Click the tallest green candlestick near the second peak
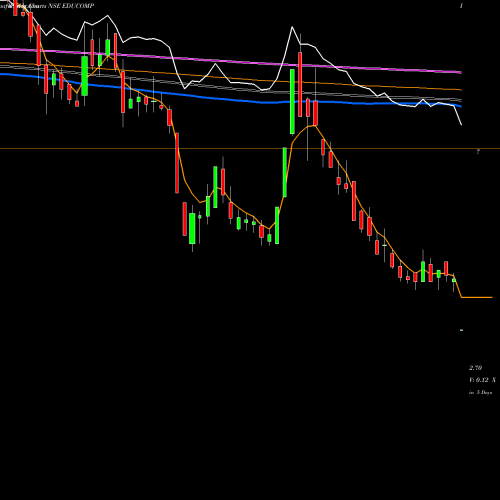Screen dimensions: 500x500 (292, 101)
